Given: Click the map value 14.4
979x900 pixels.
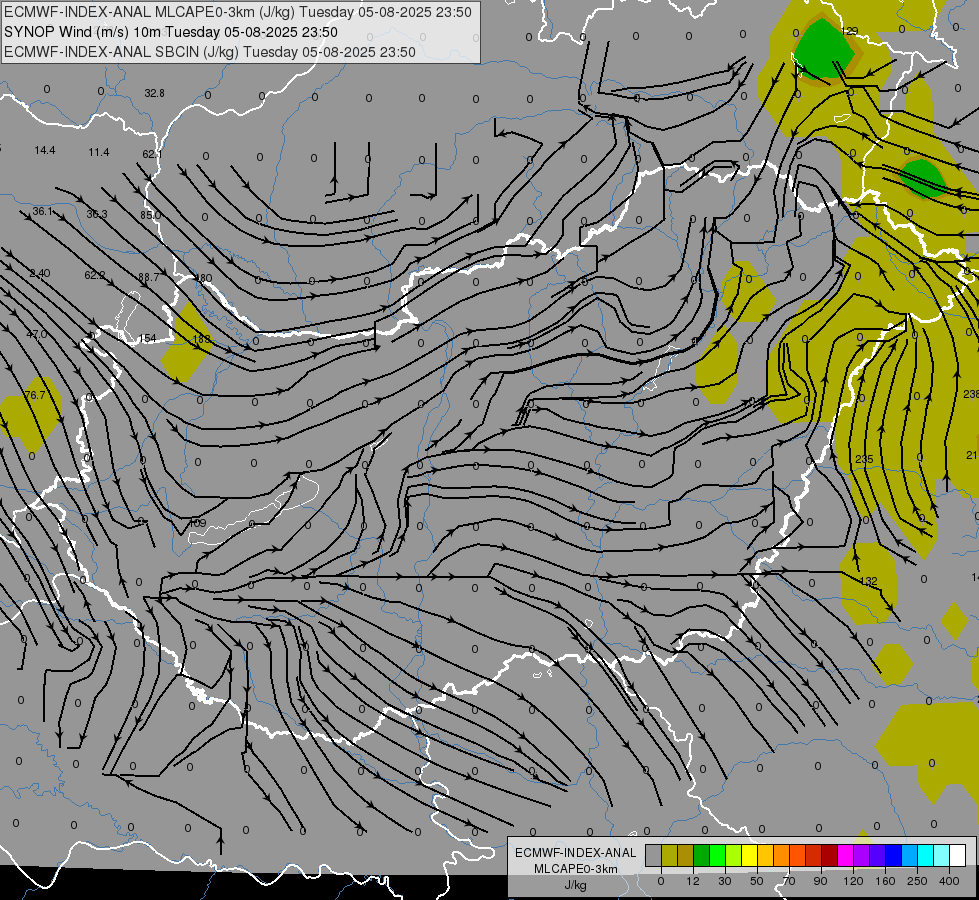Looking at the screenshot, I should [45, 151].
